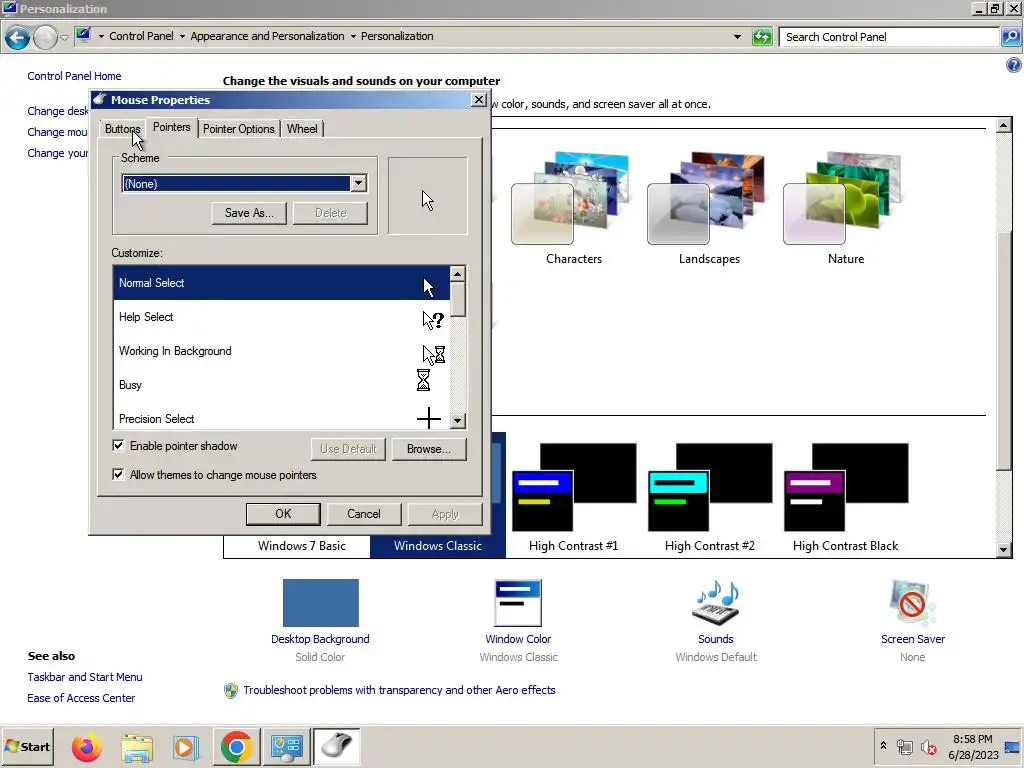The image size is (1024, 768).
Task: Select Normal Select pointer row
Action: tap(281, 283)
